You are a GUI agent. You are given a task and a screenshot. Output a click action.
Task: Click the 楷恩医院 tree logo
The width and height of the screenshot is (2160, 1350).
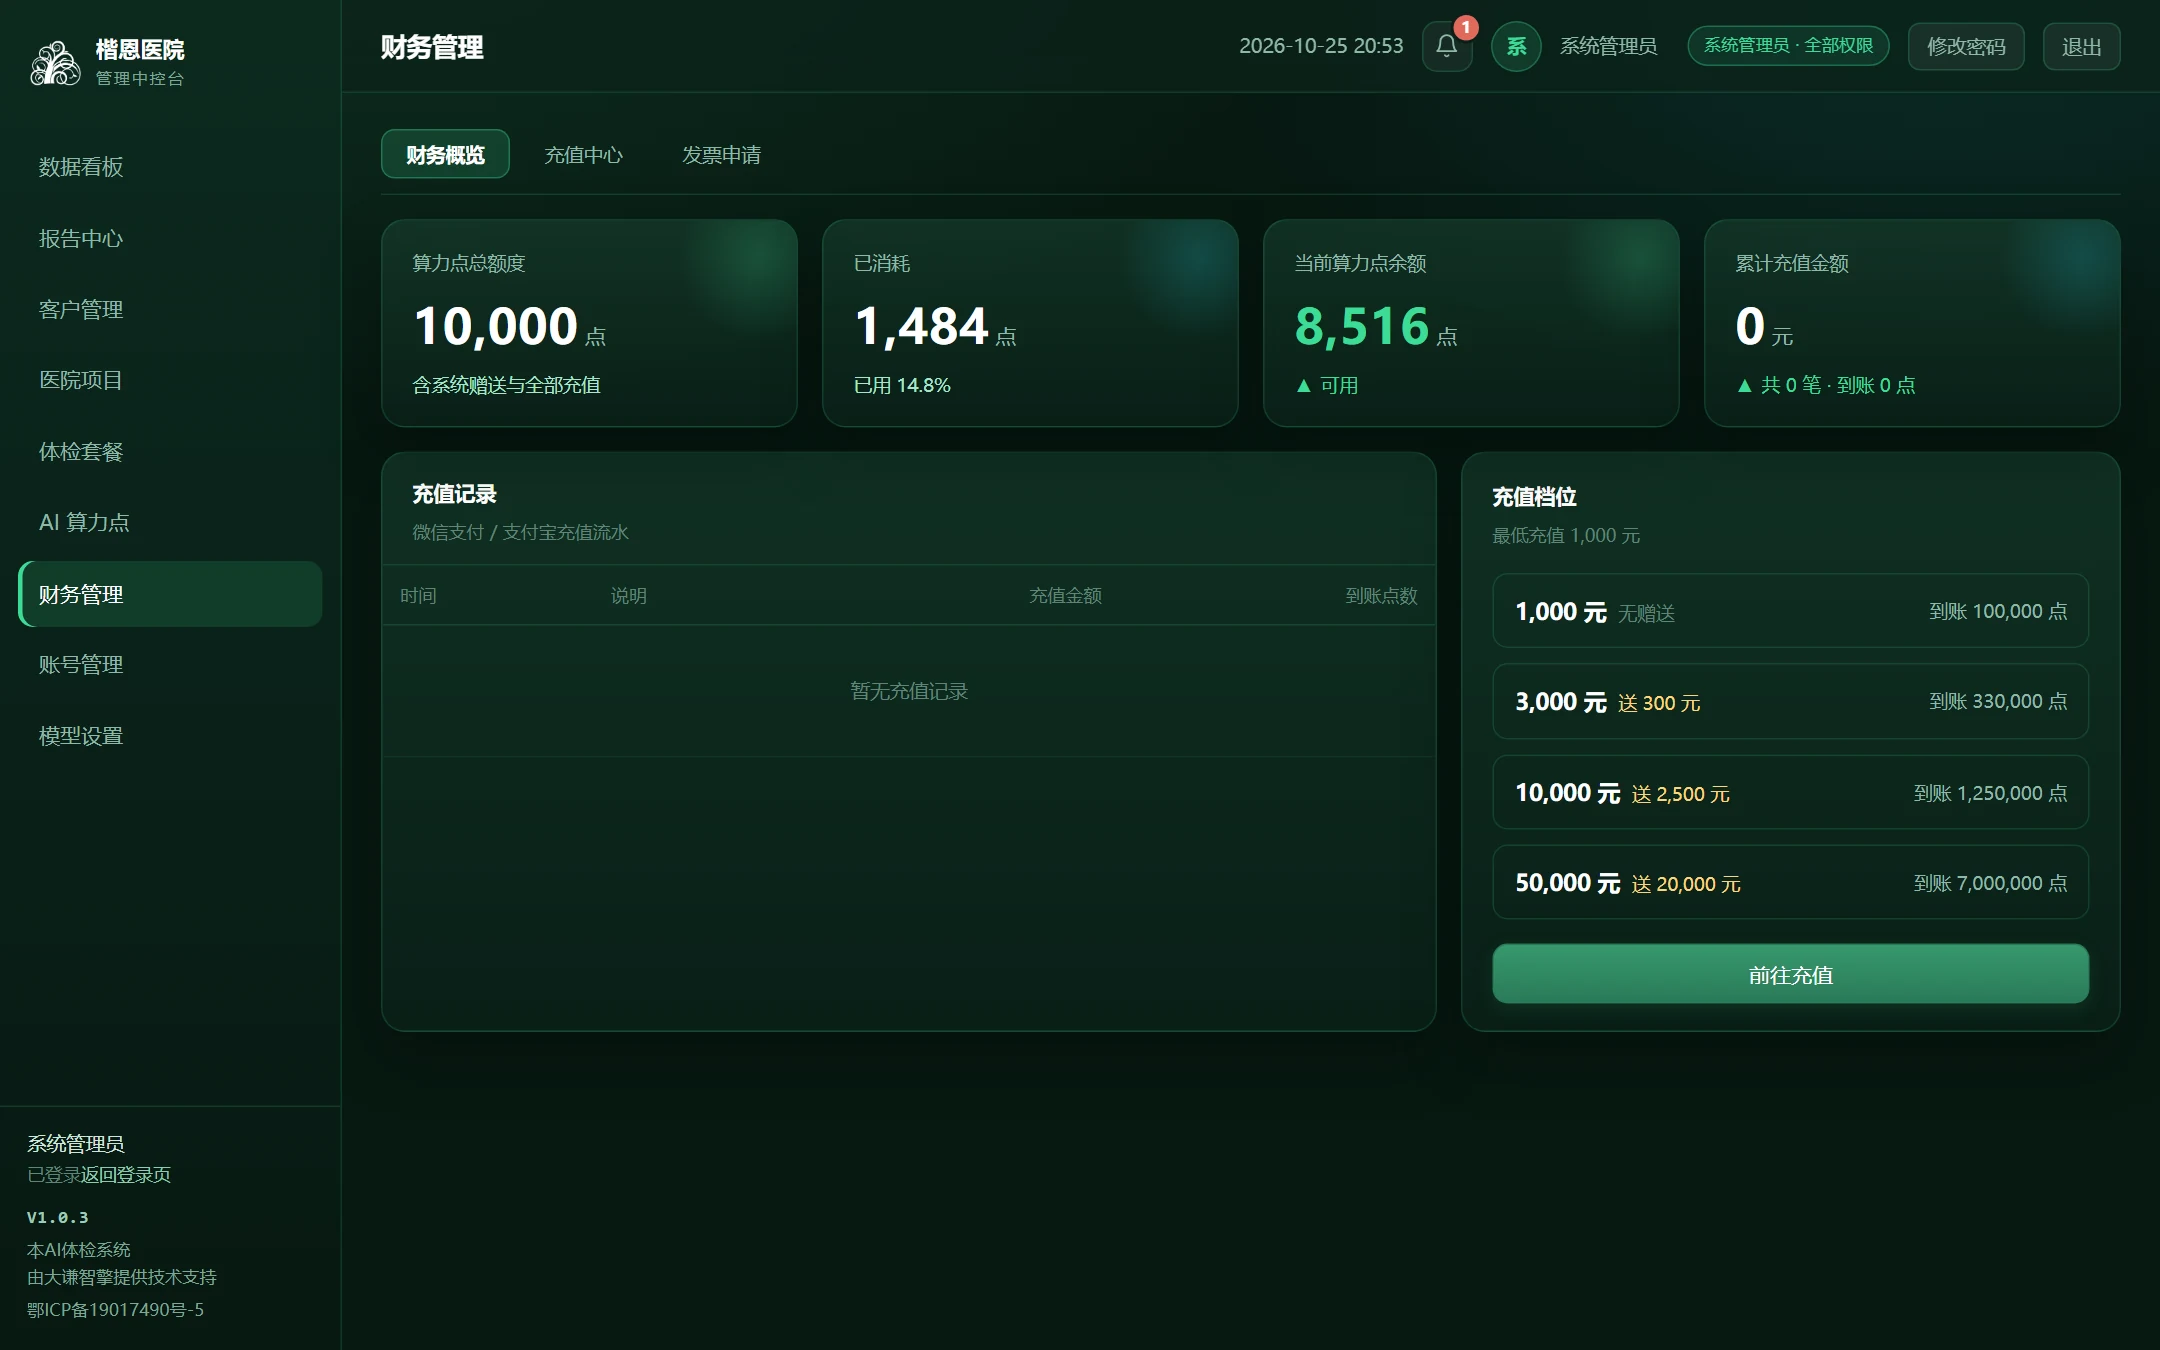click(x=55, y=63)
